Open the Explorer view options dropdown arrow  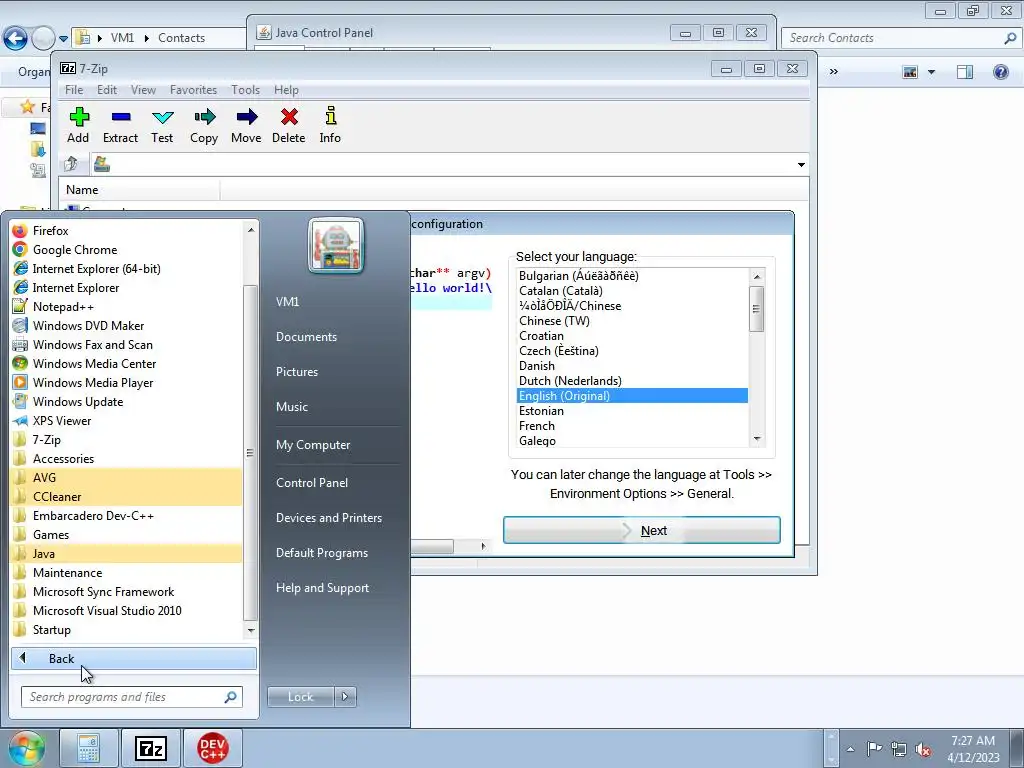[x=931, y=72]
